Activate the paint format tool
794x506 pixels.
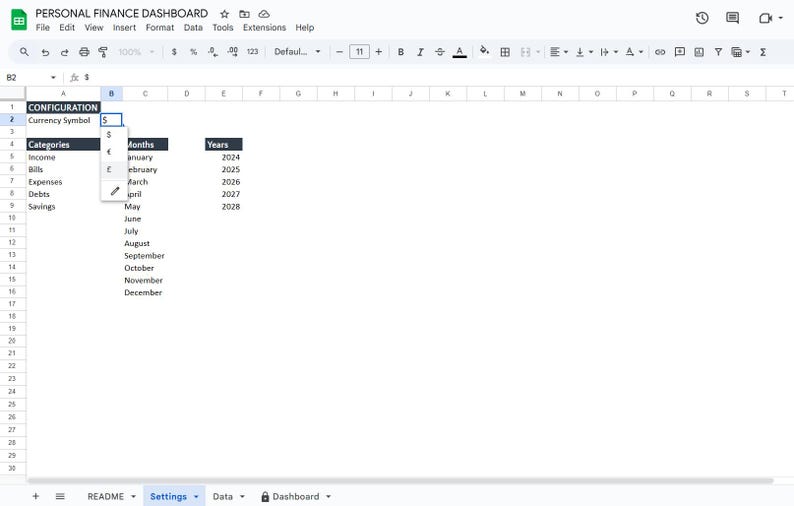click(x=103, y=52)
